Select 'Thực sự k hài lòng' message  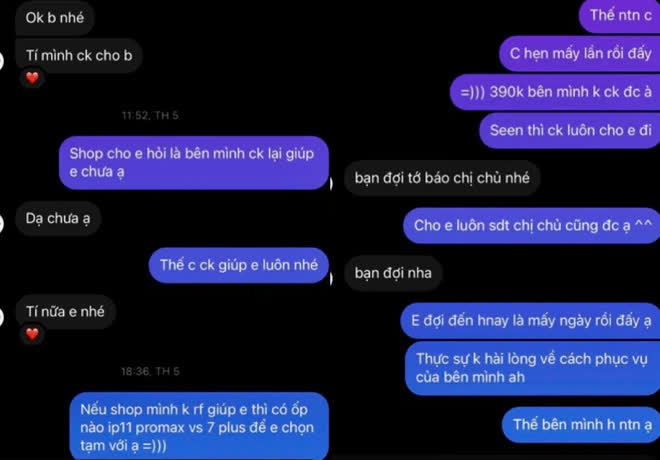click(533, 368)
